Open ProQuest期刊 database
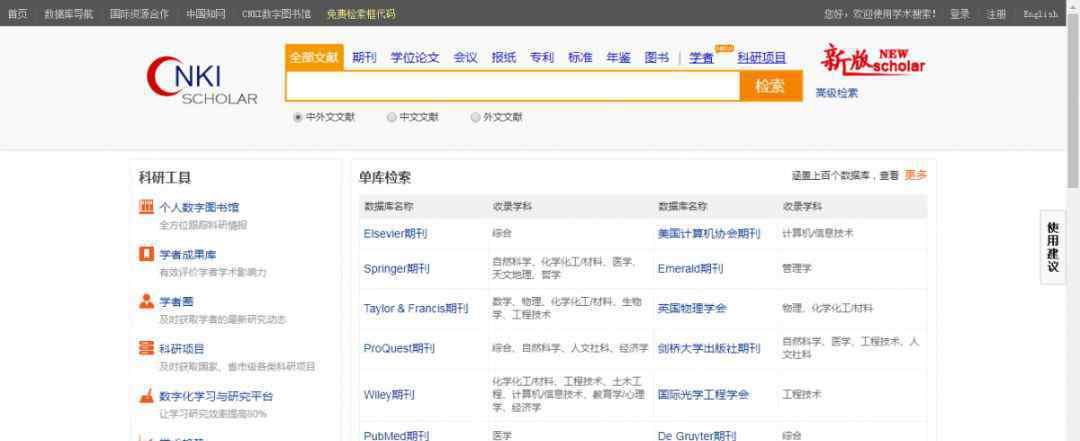 pos(399,348)
